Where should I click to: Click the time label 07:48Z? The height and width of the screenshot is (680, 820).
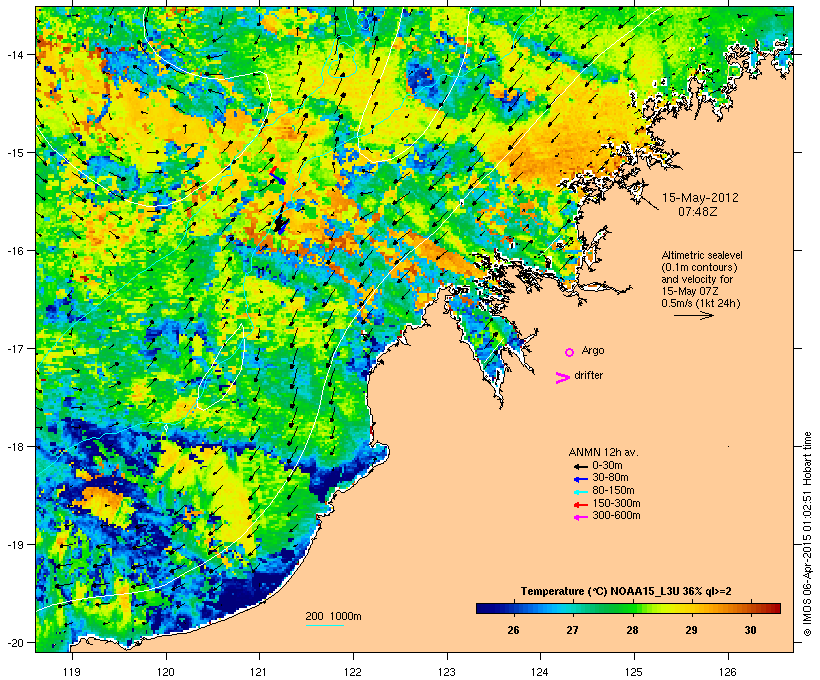pos(698,212)
